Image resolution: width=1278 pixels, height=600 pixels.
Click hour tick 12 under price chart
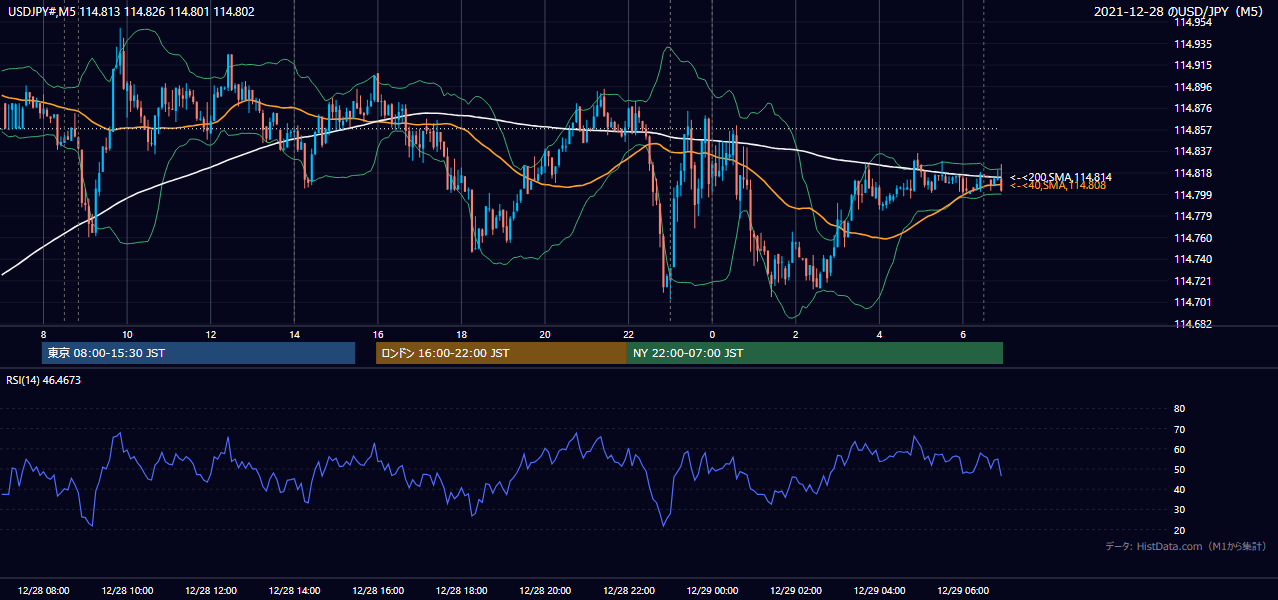click(x=210, y=334)
